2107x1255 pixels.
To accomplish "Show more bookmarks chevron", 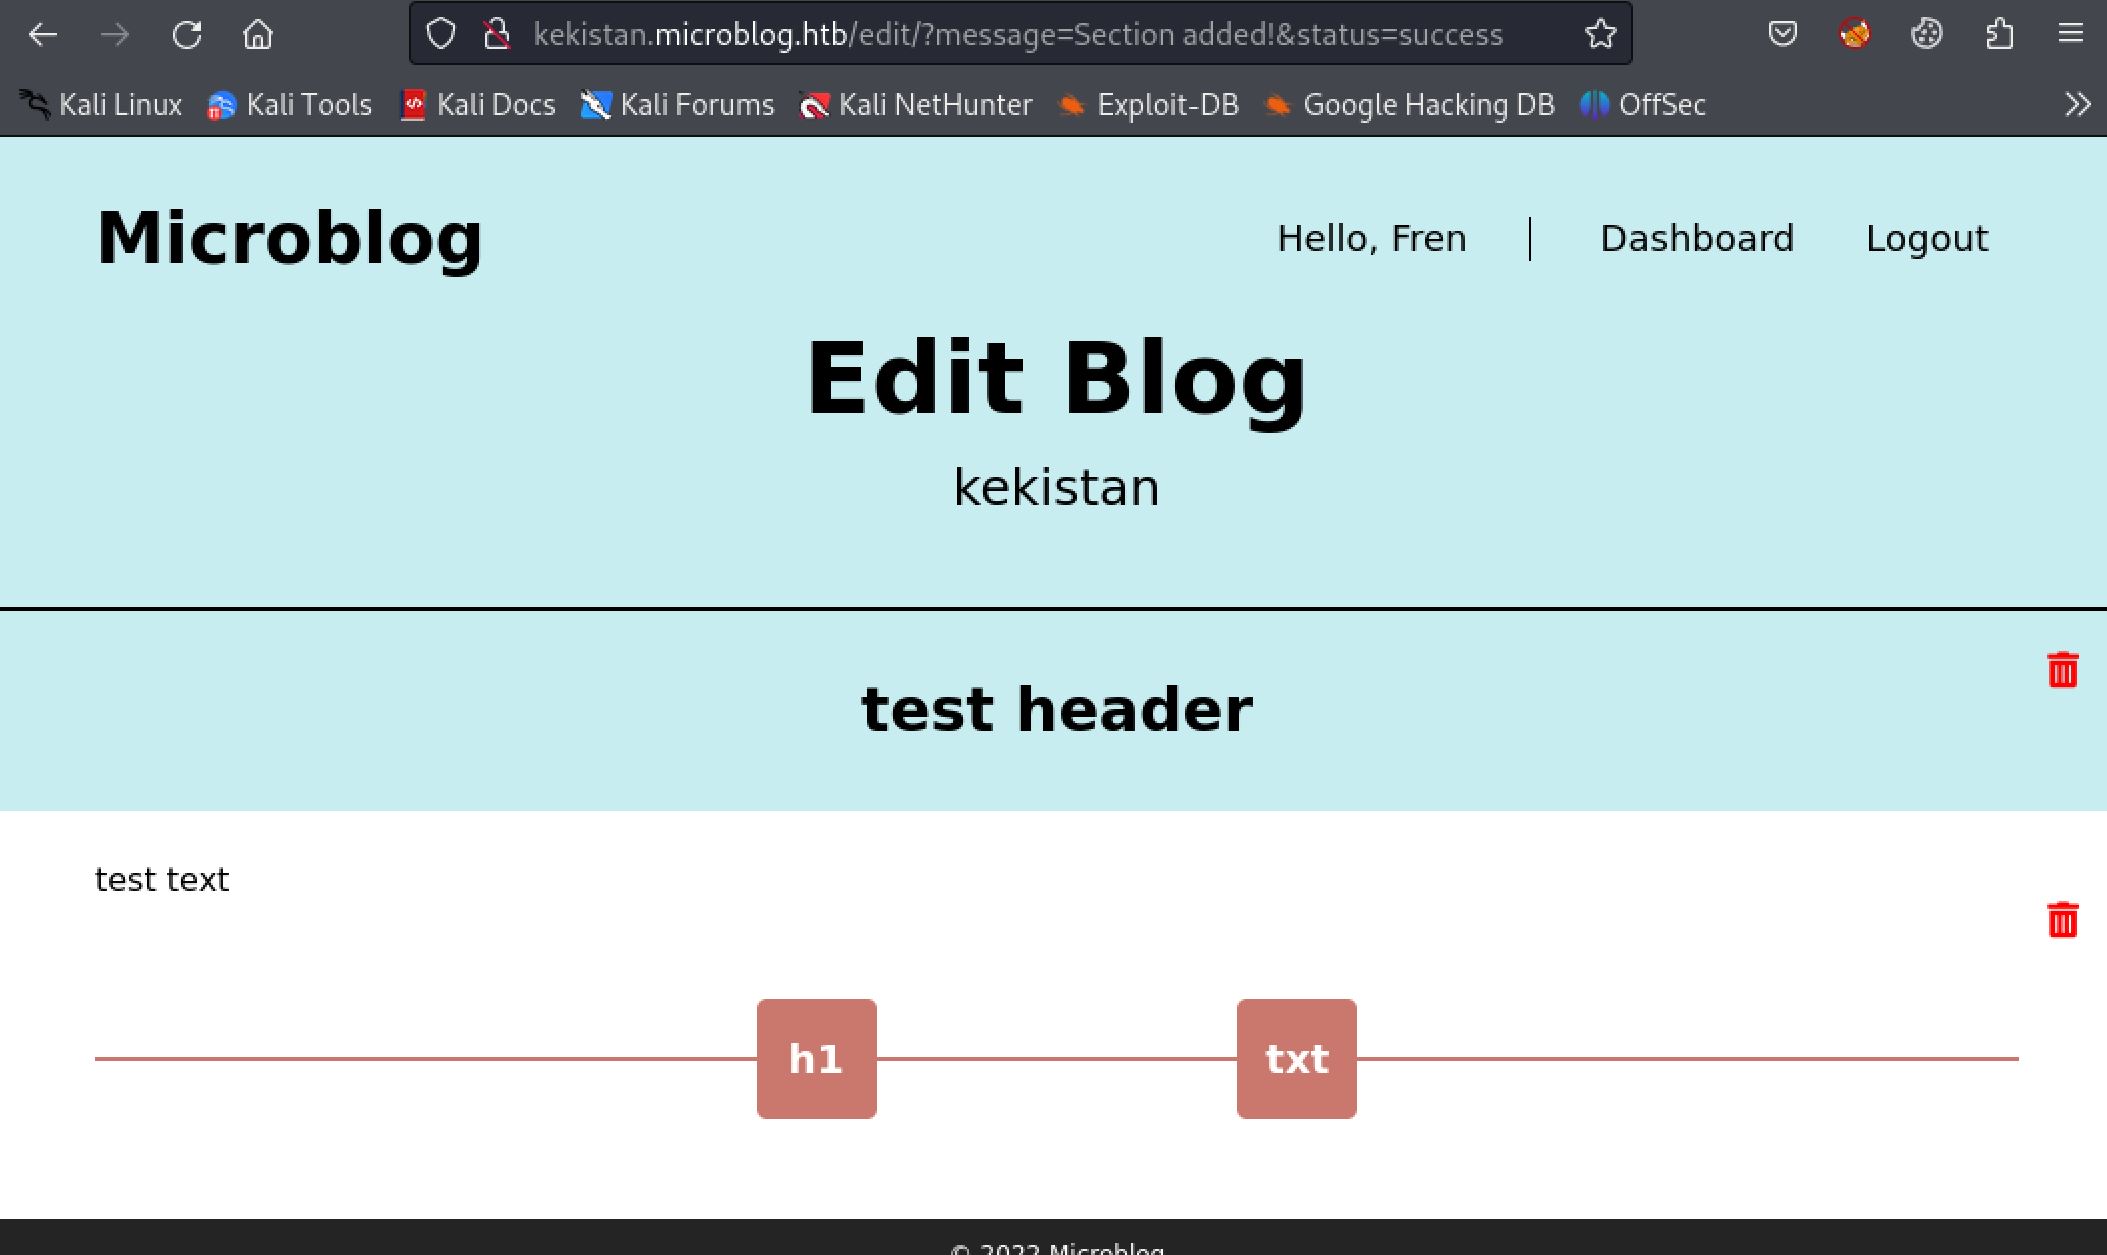I will coord(2077,105).
